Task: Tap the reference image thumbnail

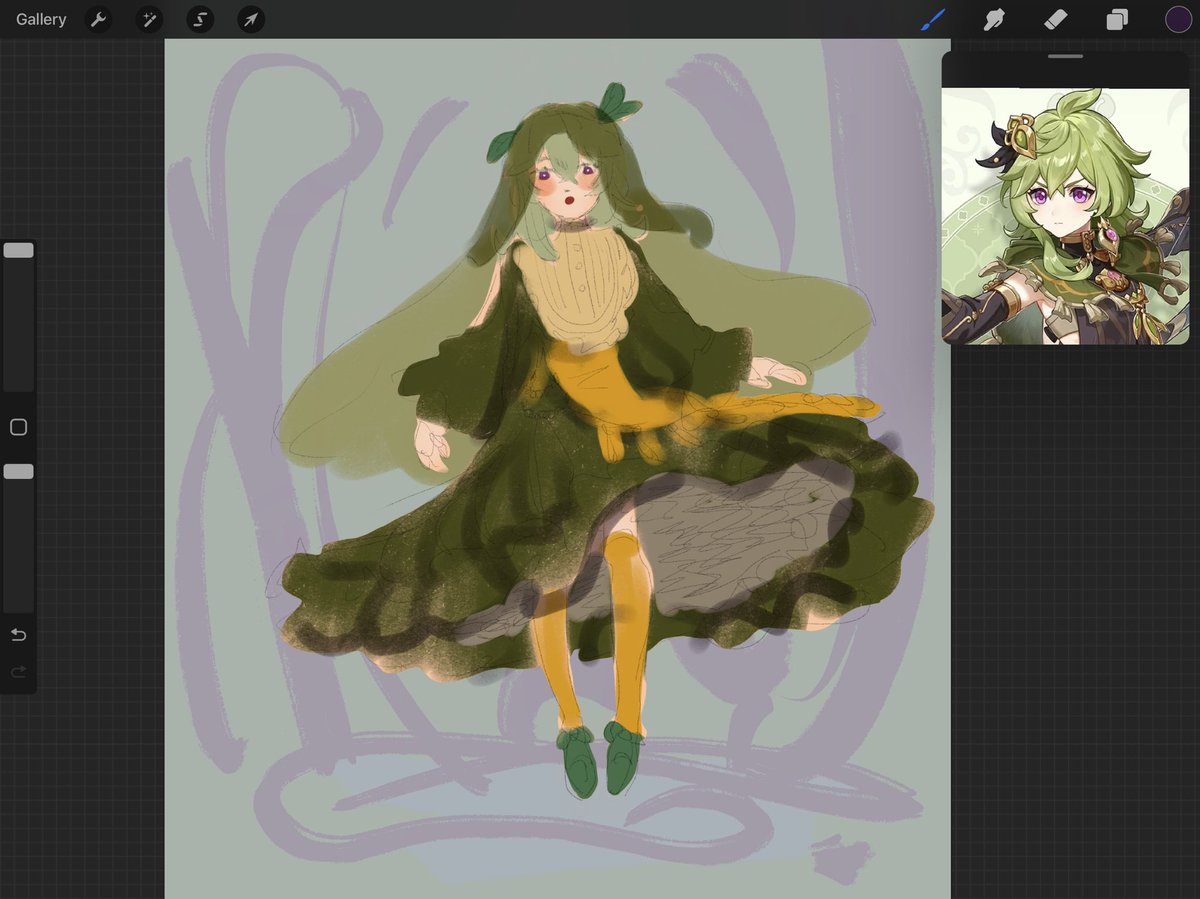Action: pyautogui.click(x=1066, y=216)
